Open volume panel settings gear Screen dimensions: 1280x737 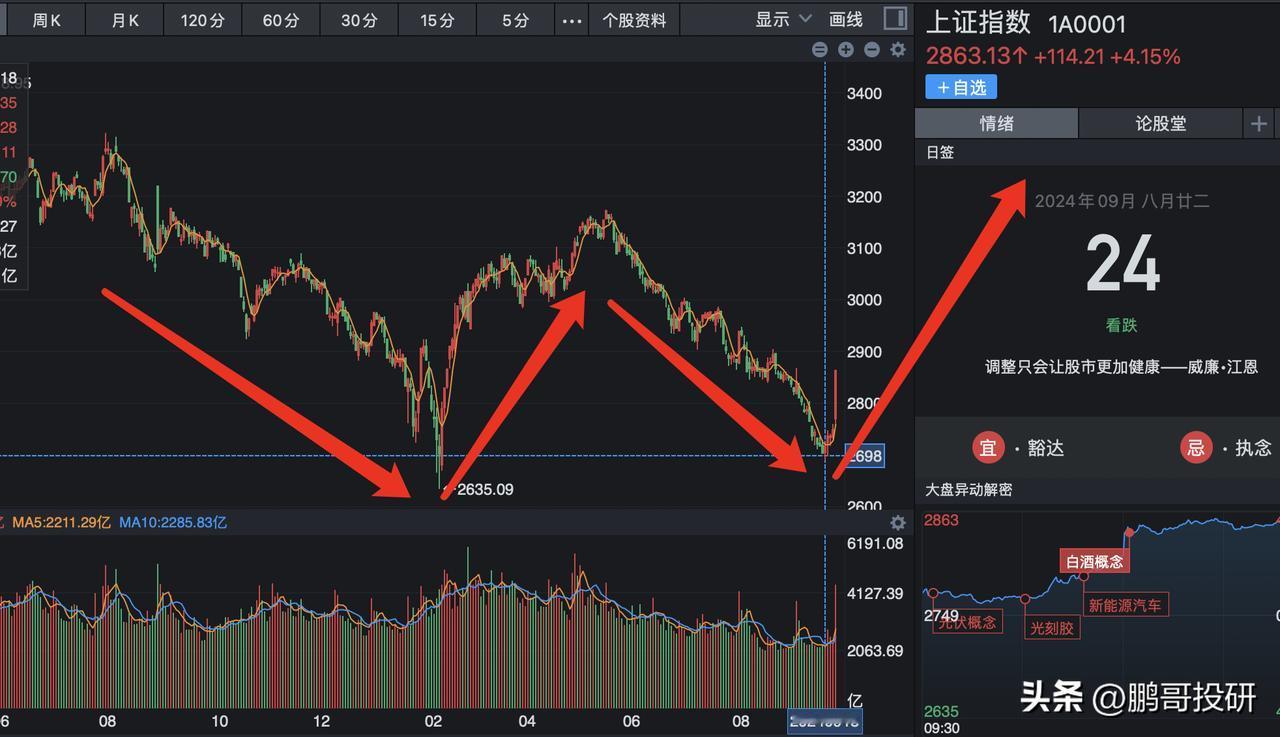pyautogui.click(x=898, y=522)
